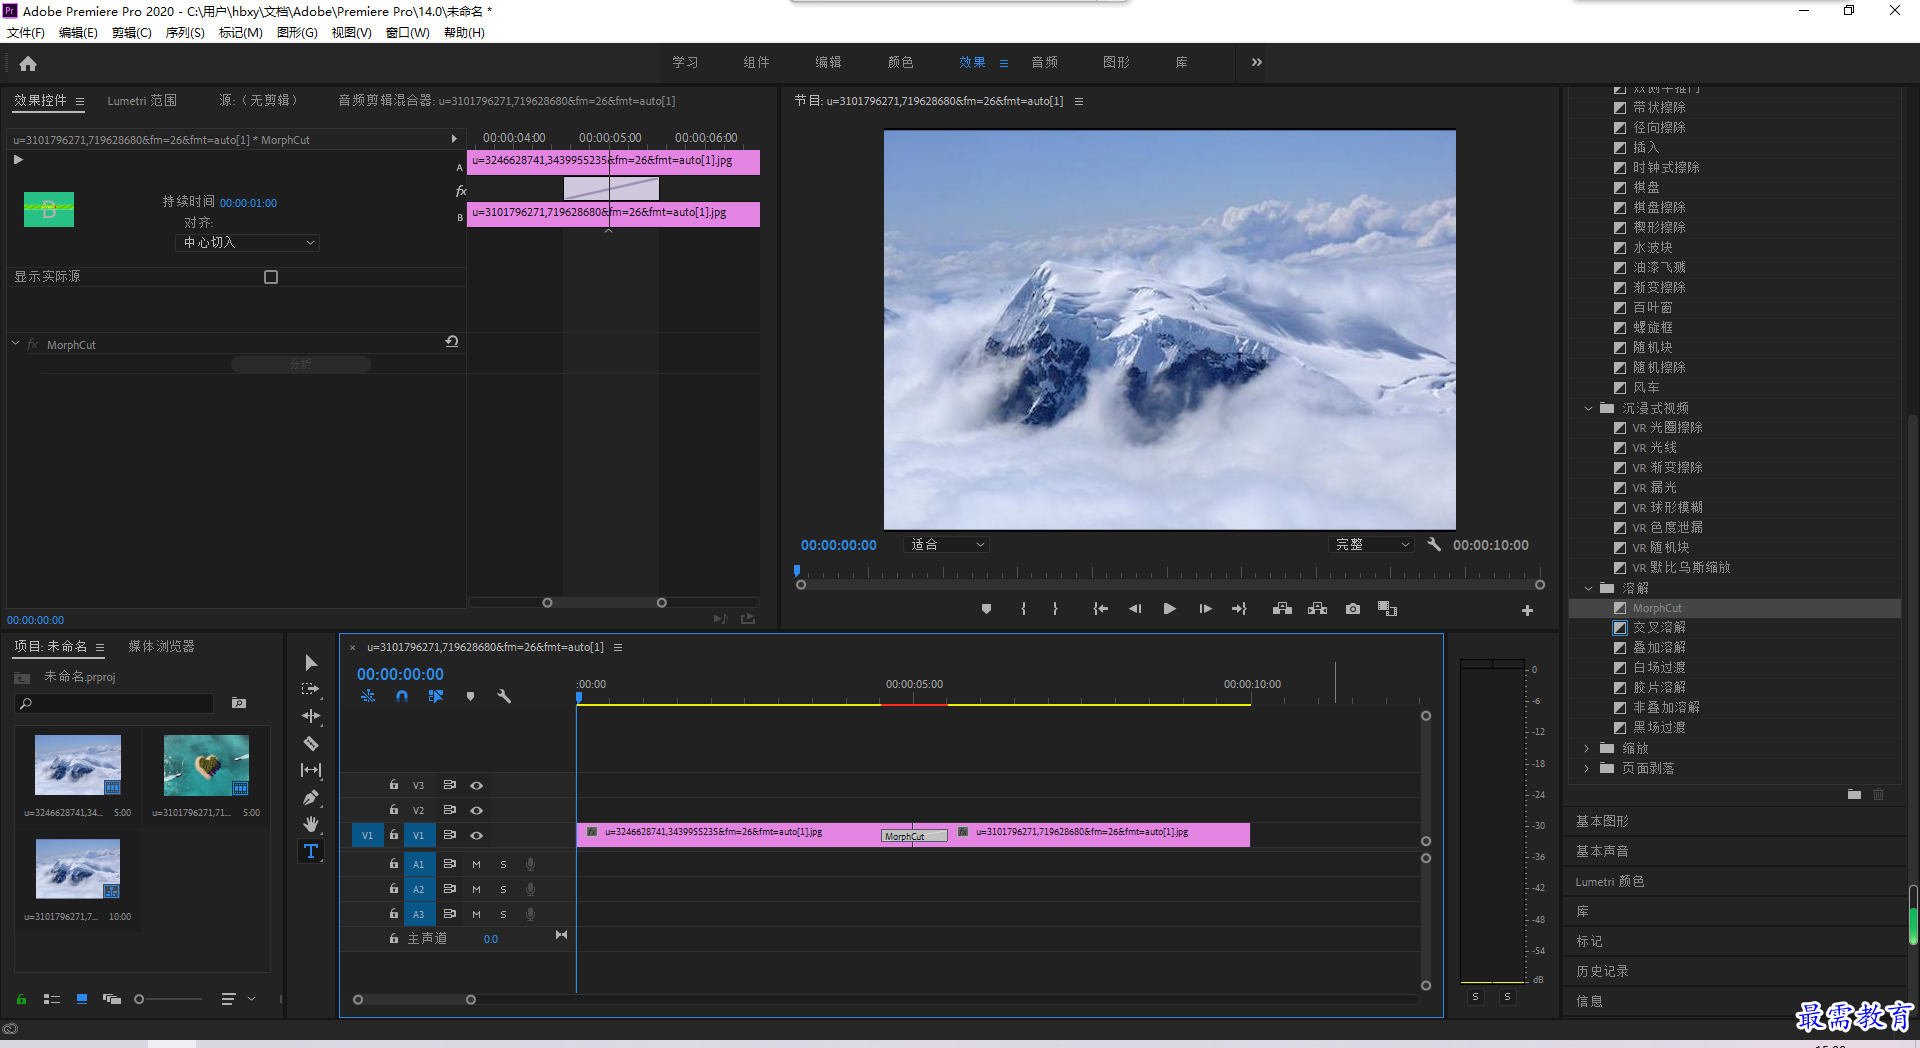Toggle 显示实际源 checkbox

(271, 277)
